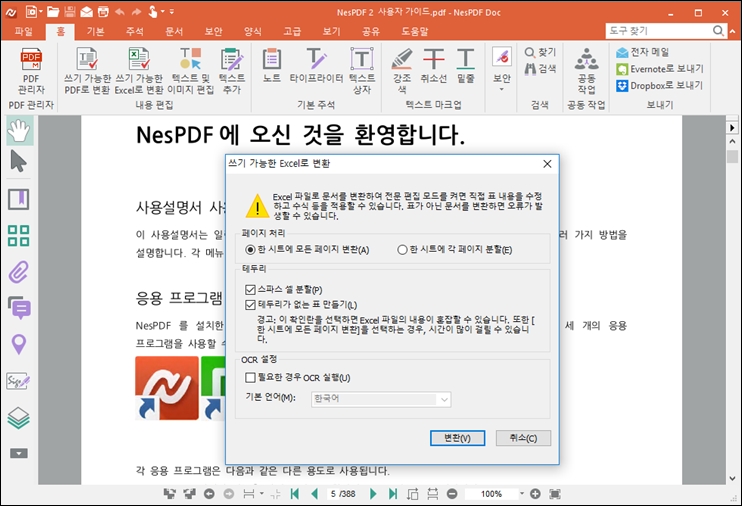Open the 파일 menu
The height and width of the screenshot is (506, 742).
[23, 31]
